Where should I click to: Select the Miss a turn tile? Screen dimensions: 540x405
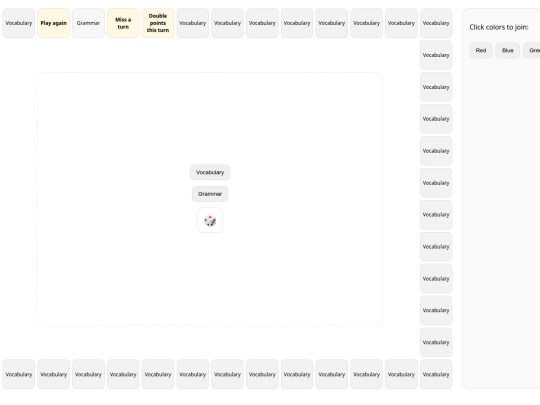tap(123, 23)
